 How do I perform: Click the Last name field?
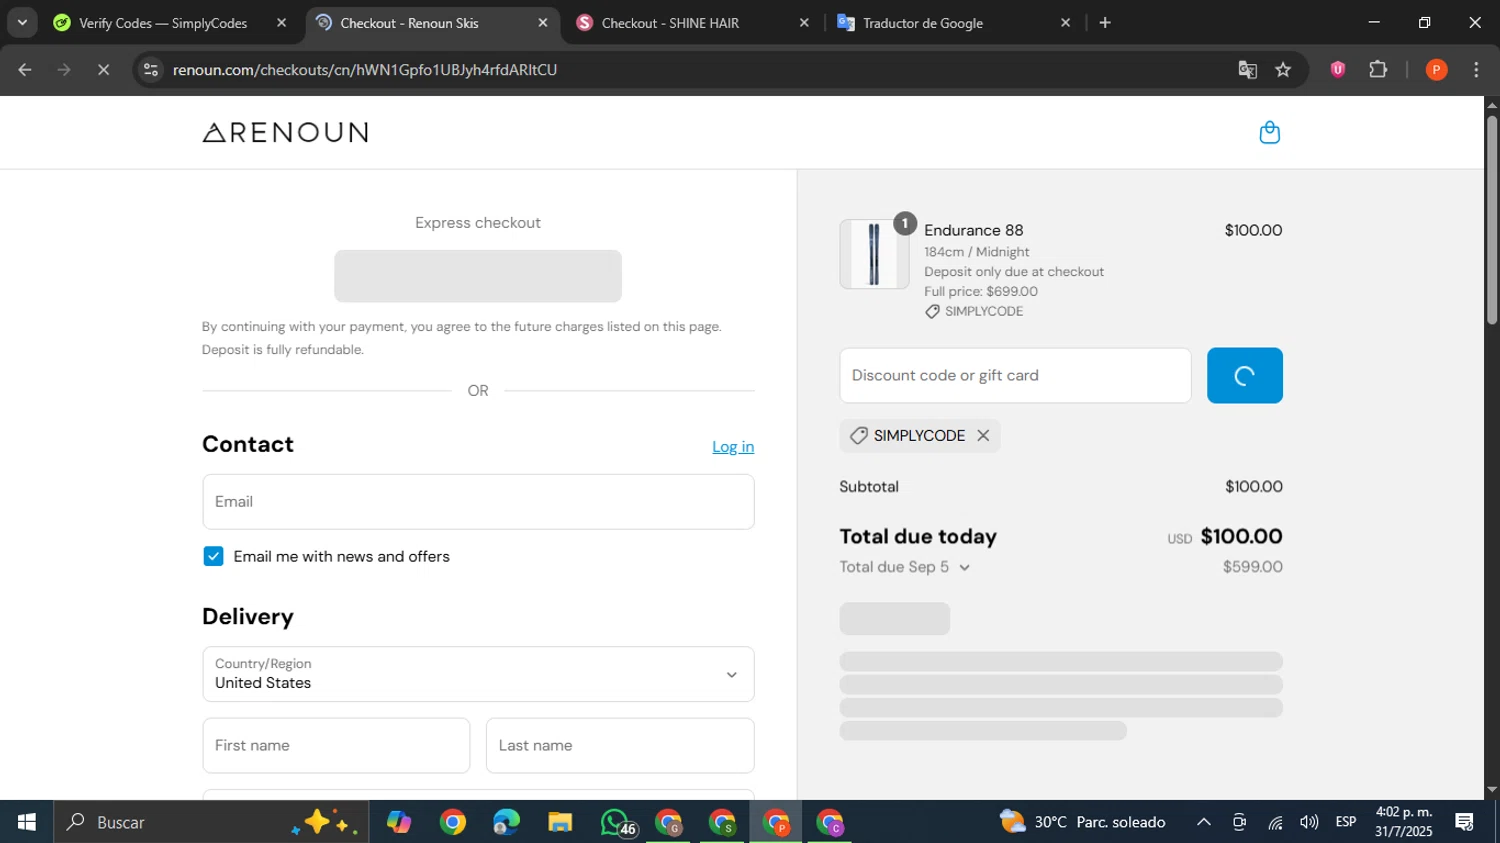(x=620, y=745)
